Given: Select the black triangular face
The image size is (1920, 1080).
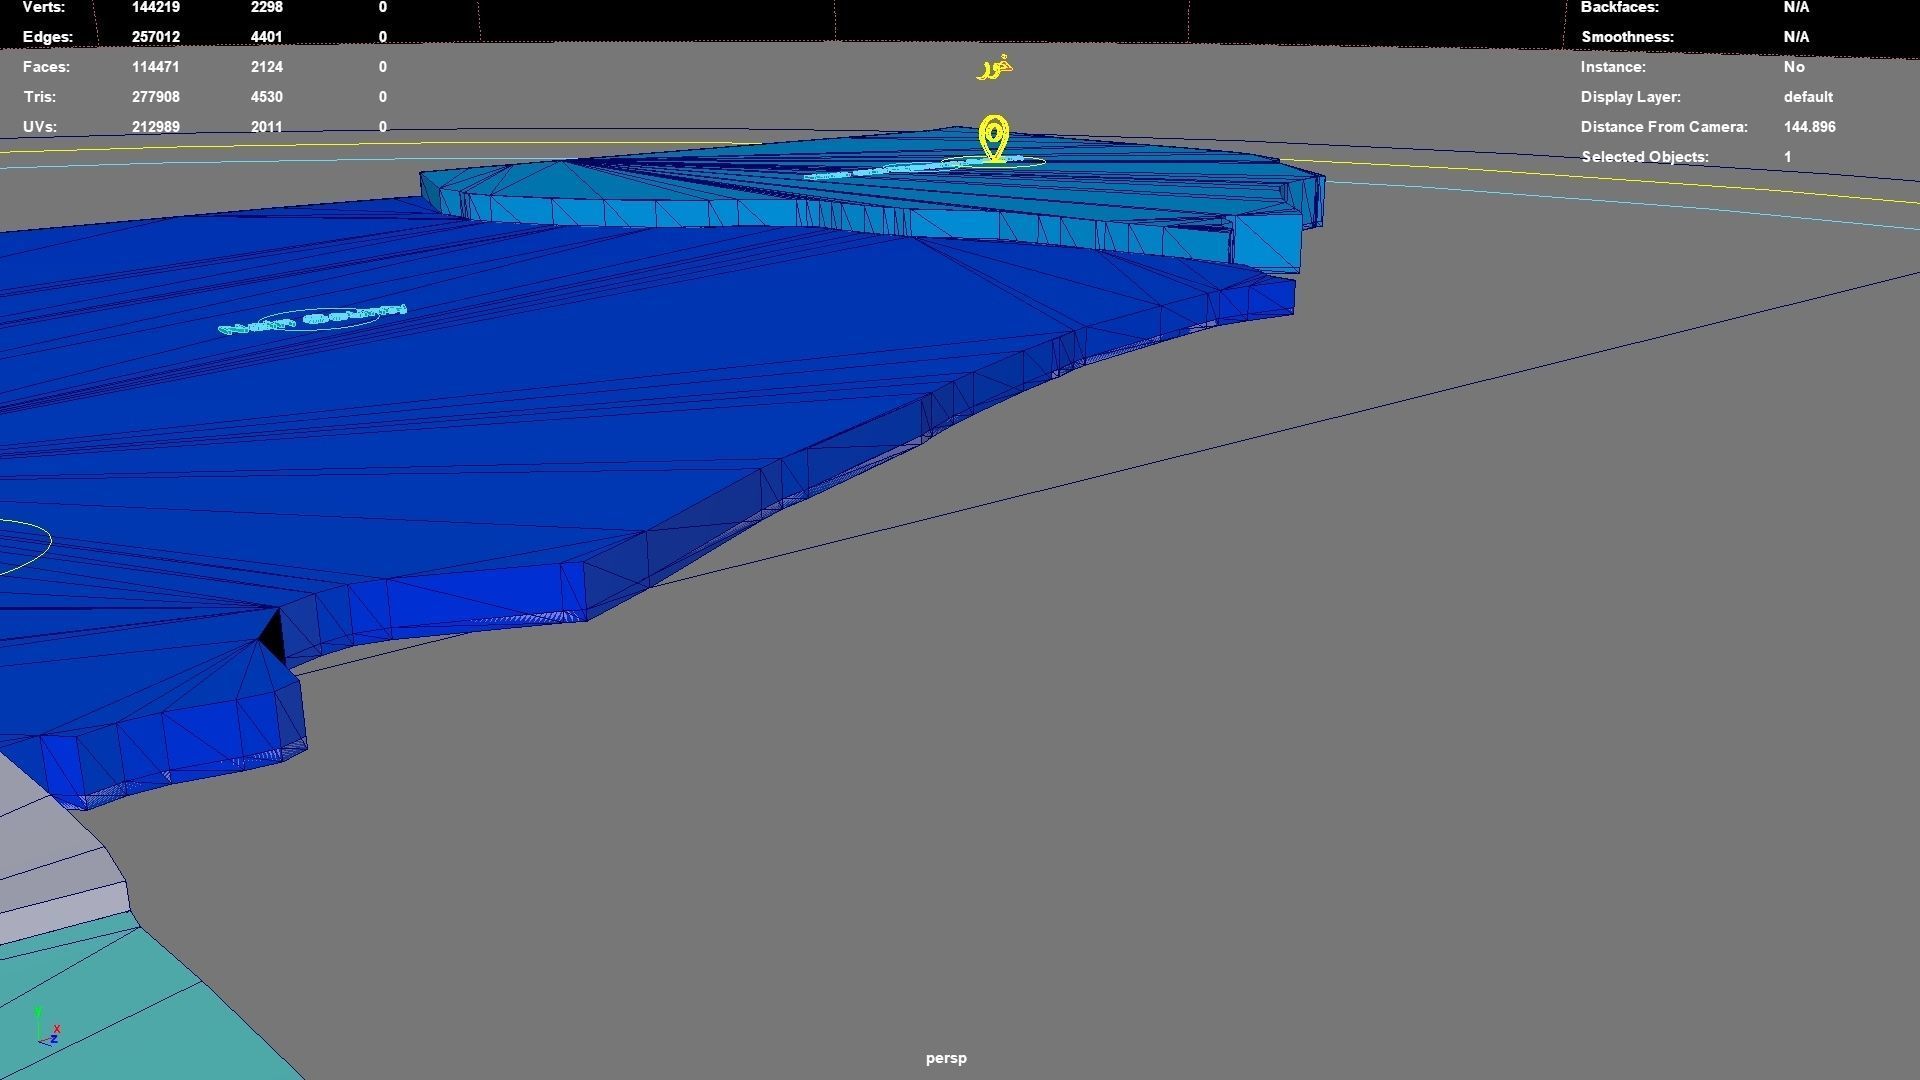Looking at the screenshot, I should [x=273, y=637].
